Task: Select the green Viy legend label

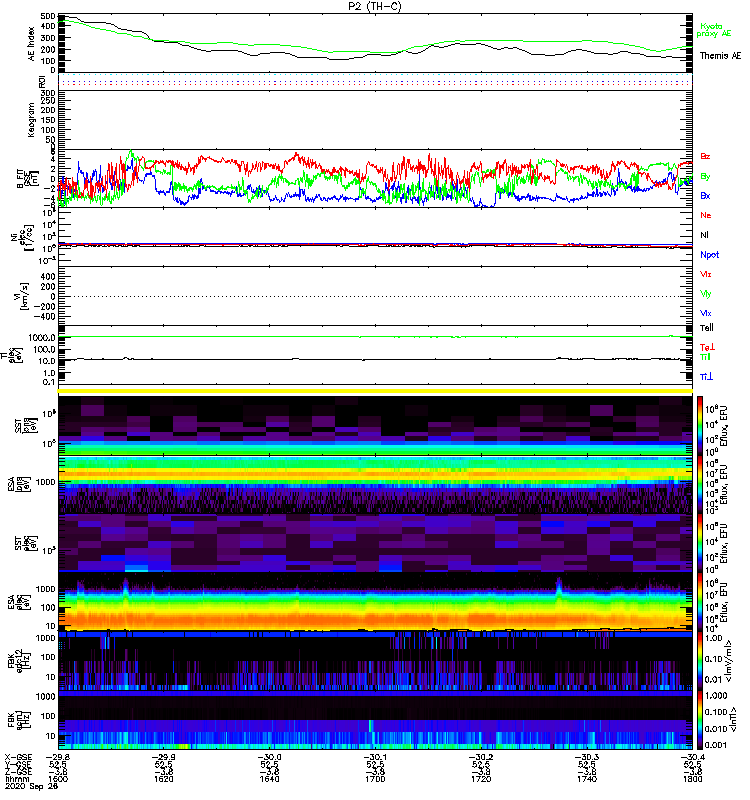Action: [706, 294]
